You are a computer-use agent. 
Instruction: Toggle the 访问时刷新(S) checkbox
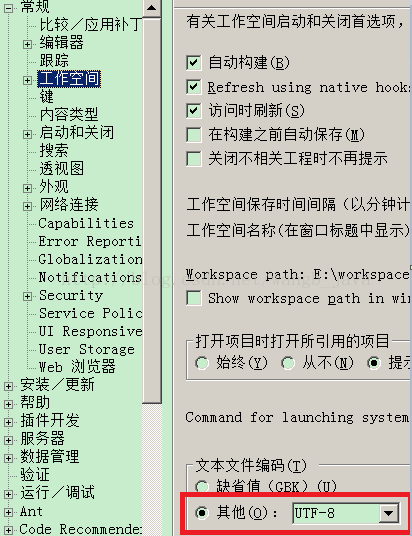(194, 111)
